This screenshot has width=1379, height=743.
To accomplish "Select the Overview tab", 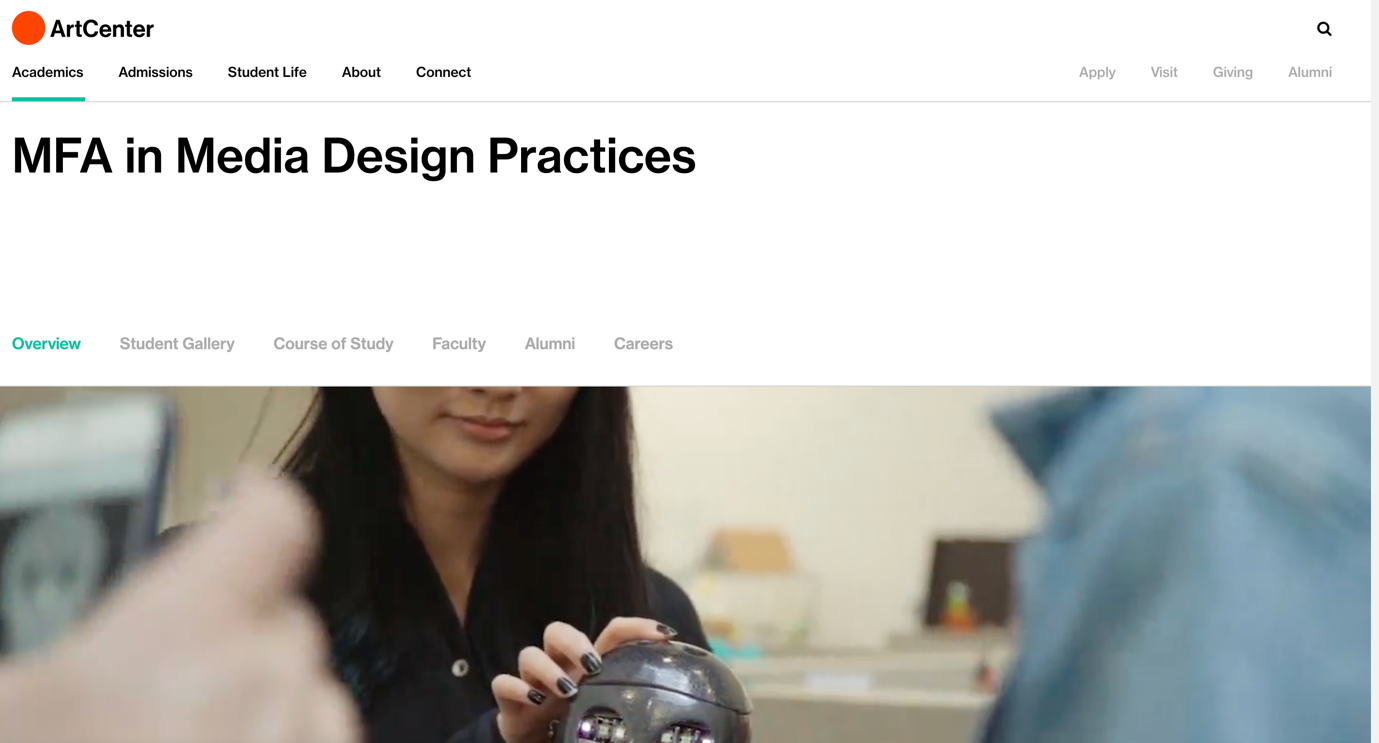I will point(46,344).
